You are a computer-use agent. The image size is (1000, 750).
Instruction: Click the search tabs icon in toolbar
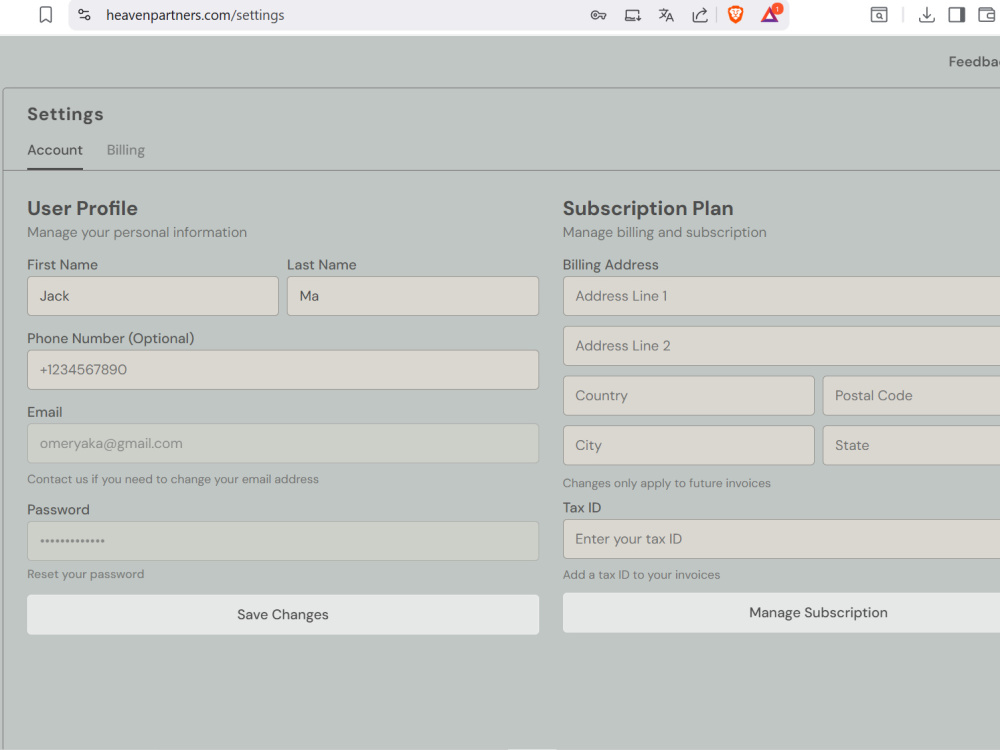tap(879, 15)
